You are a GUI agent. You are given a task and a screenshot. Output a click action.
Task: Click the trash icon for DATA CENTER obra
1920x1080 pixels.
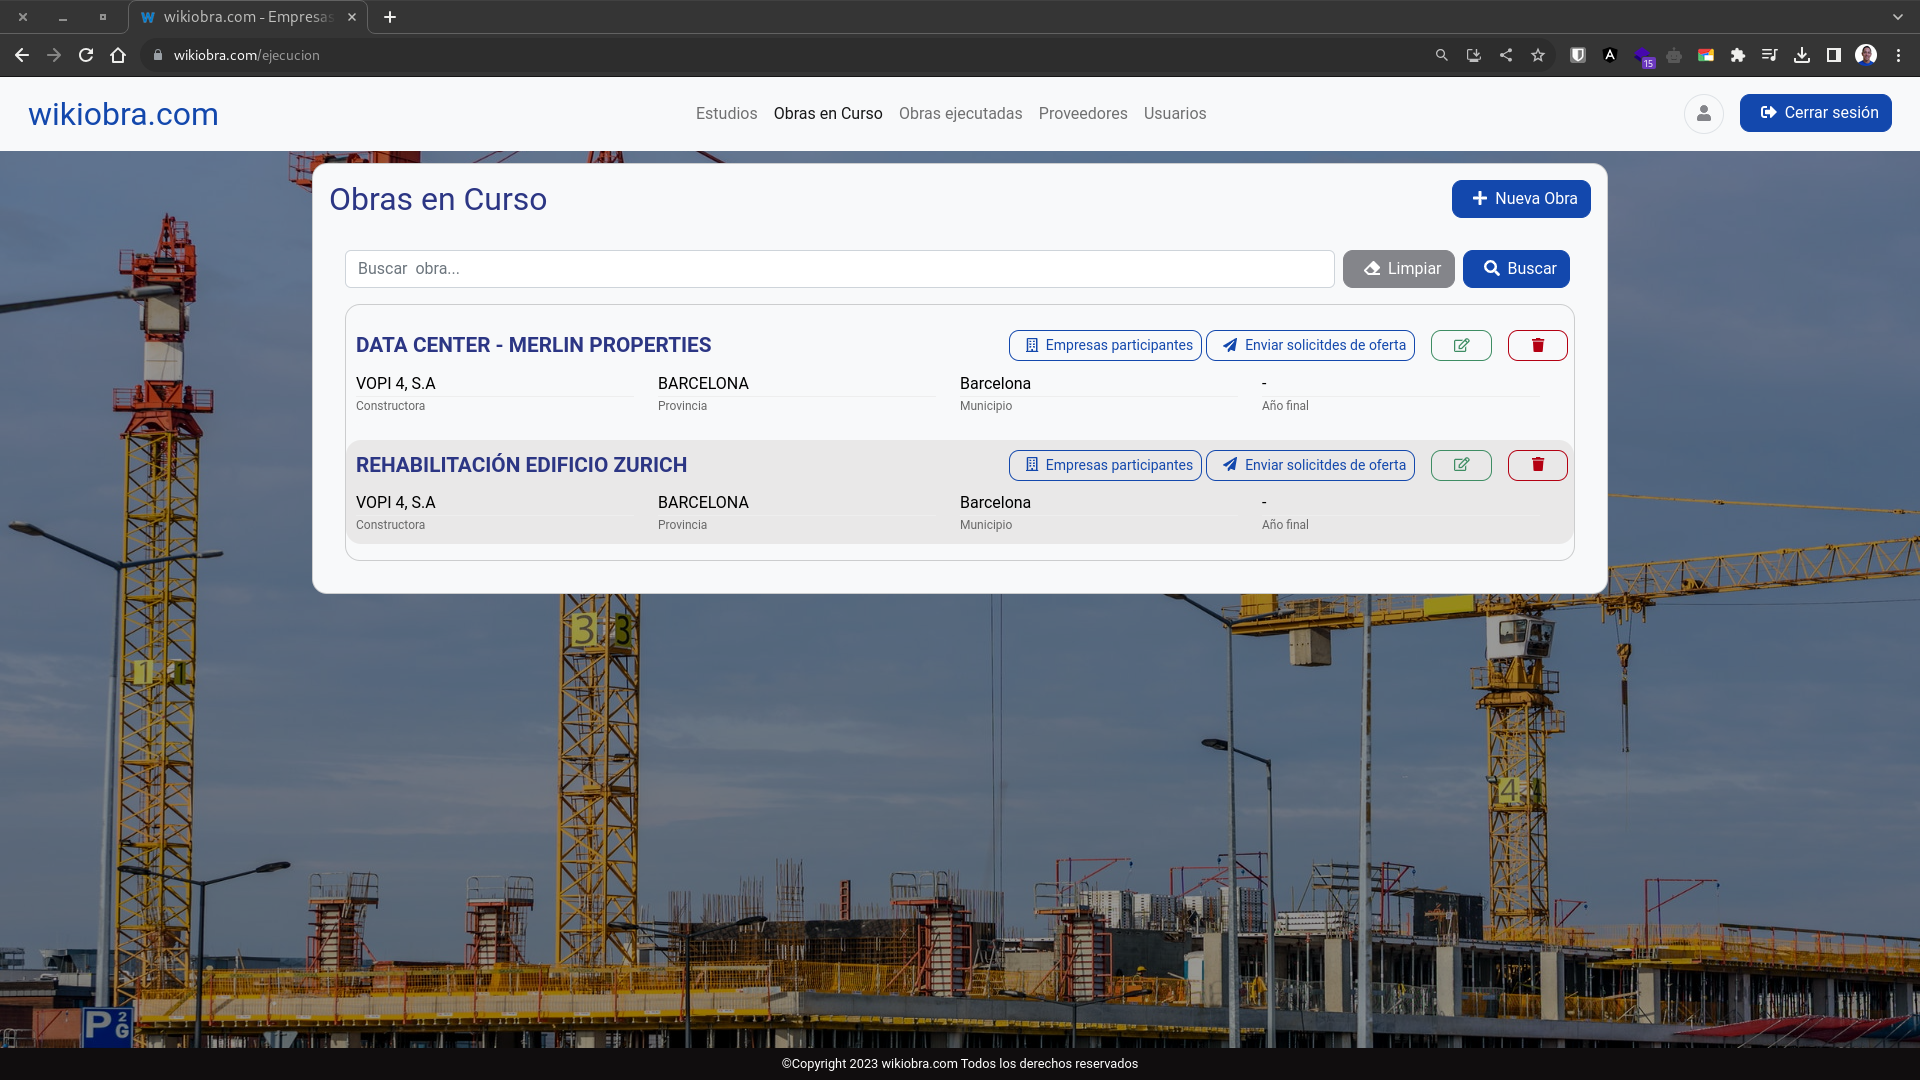tap(1537, 345)
